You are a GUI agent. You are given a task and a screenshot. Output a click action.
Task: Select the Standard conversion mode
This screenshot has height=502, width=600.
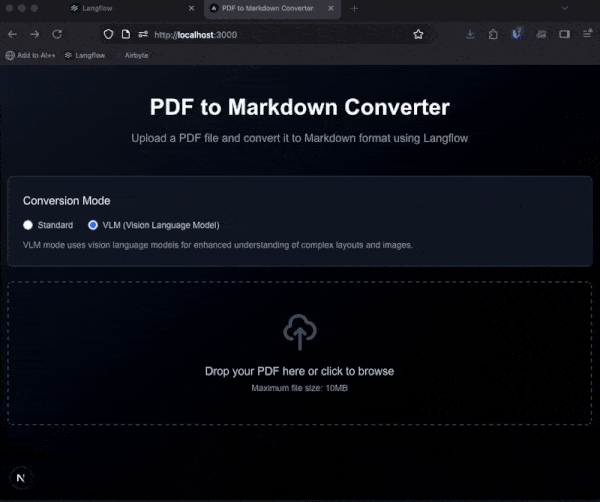coord(29,225)
